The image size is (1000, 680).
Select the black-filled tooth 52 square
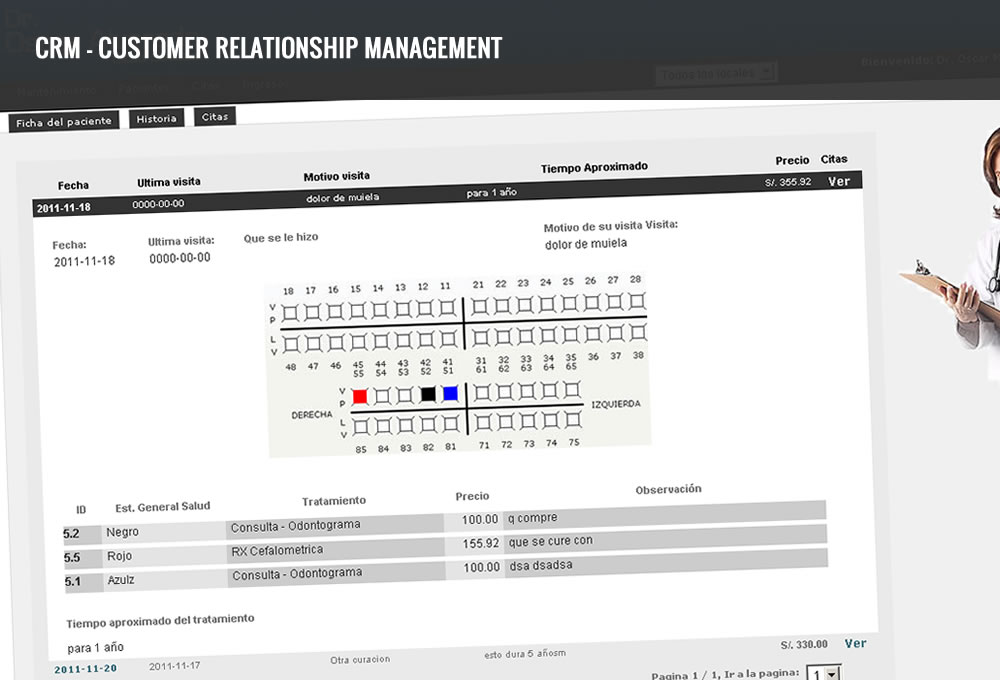tap(428, 395)
